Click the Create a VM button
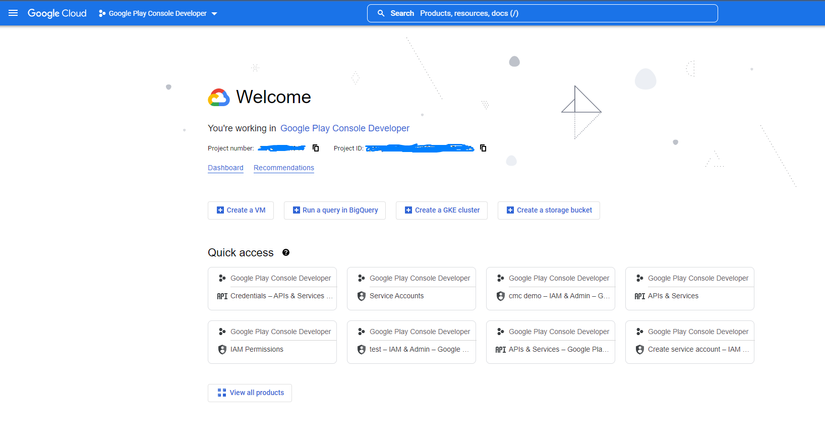The image size is (825, 421). click(240, 210)
